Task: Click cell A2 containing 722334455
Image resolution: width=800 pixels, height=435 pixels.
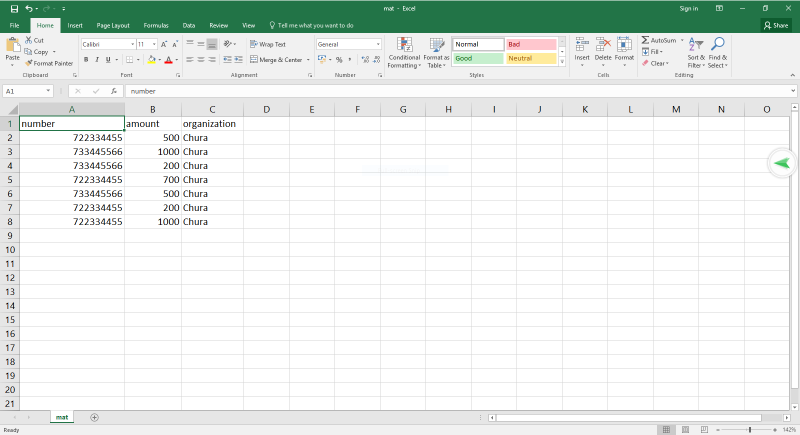Action: pos(72,138)
